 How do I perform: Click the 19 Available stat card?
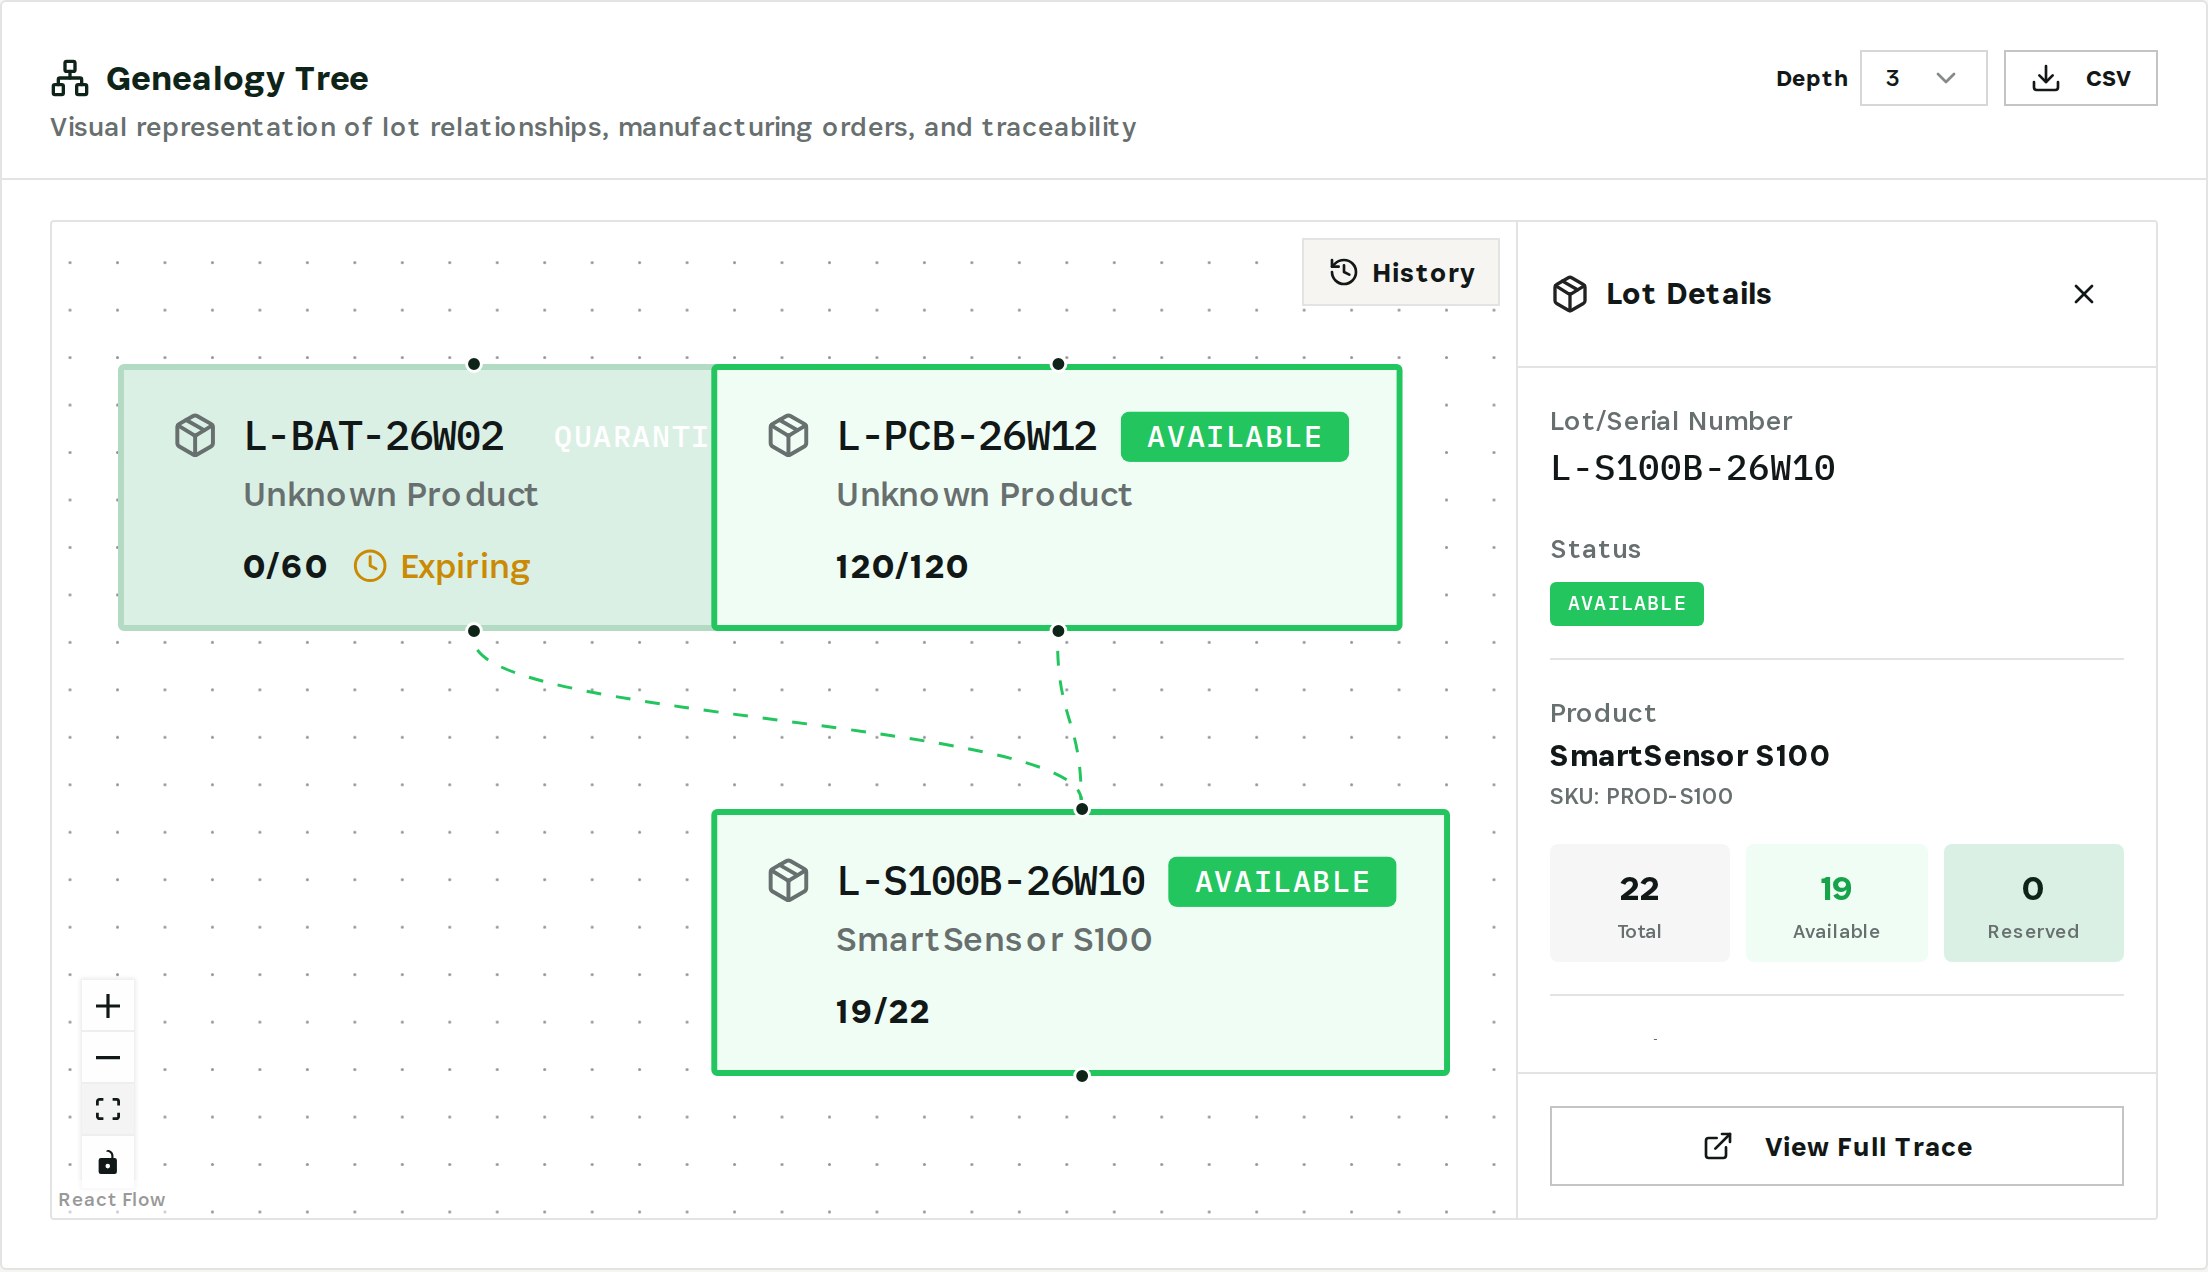point(1836,903)
